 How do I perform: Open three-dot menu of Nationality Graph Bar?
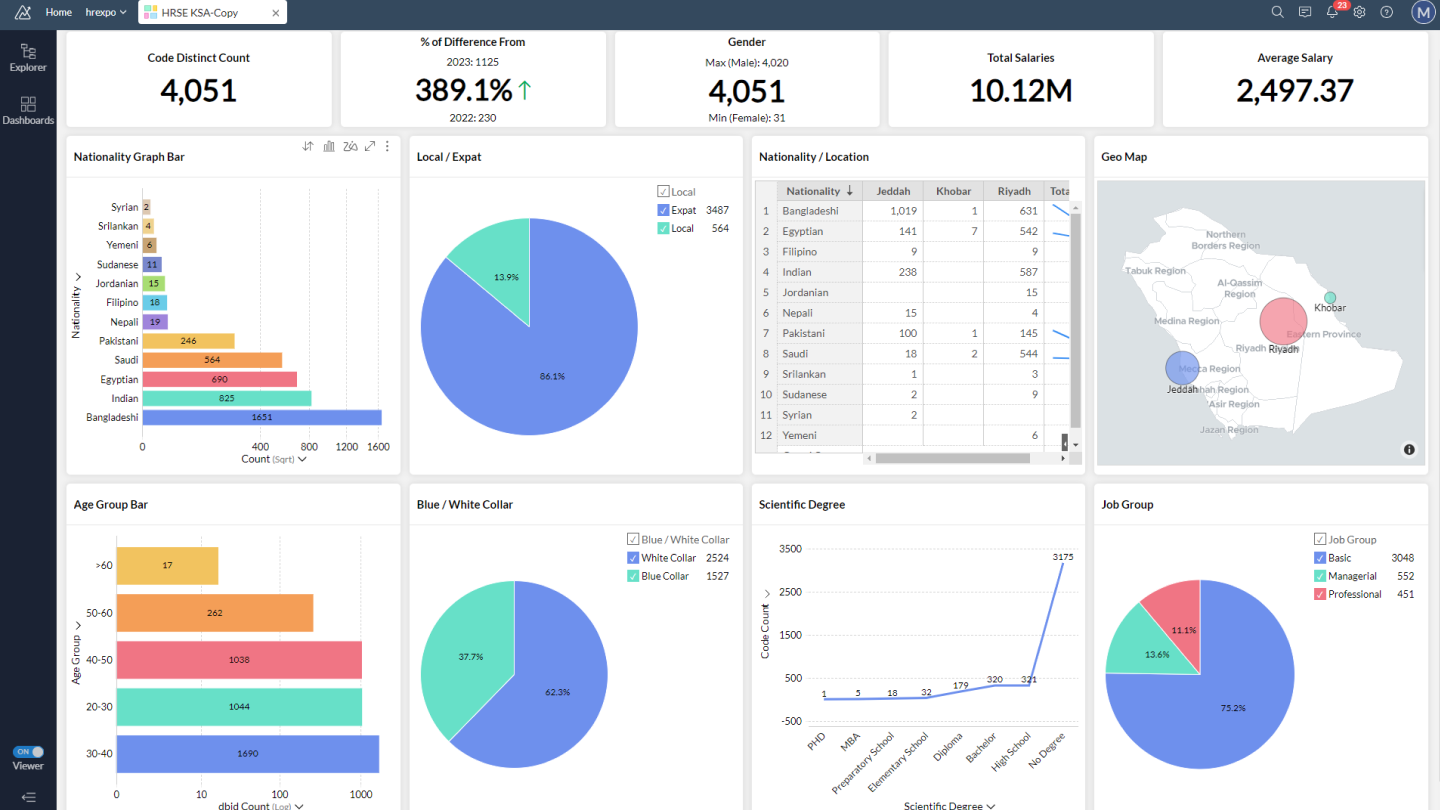pos(387,146)
